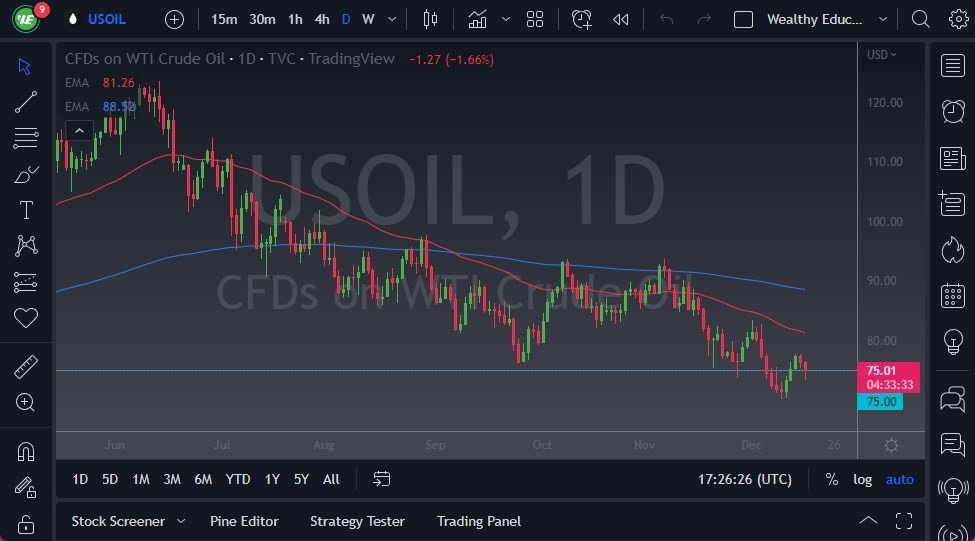Toggle auto scale mode
This screenshot has width=975, height=541.
(x=899, y=479)
